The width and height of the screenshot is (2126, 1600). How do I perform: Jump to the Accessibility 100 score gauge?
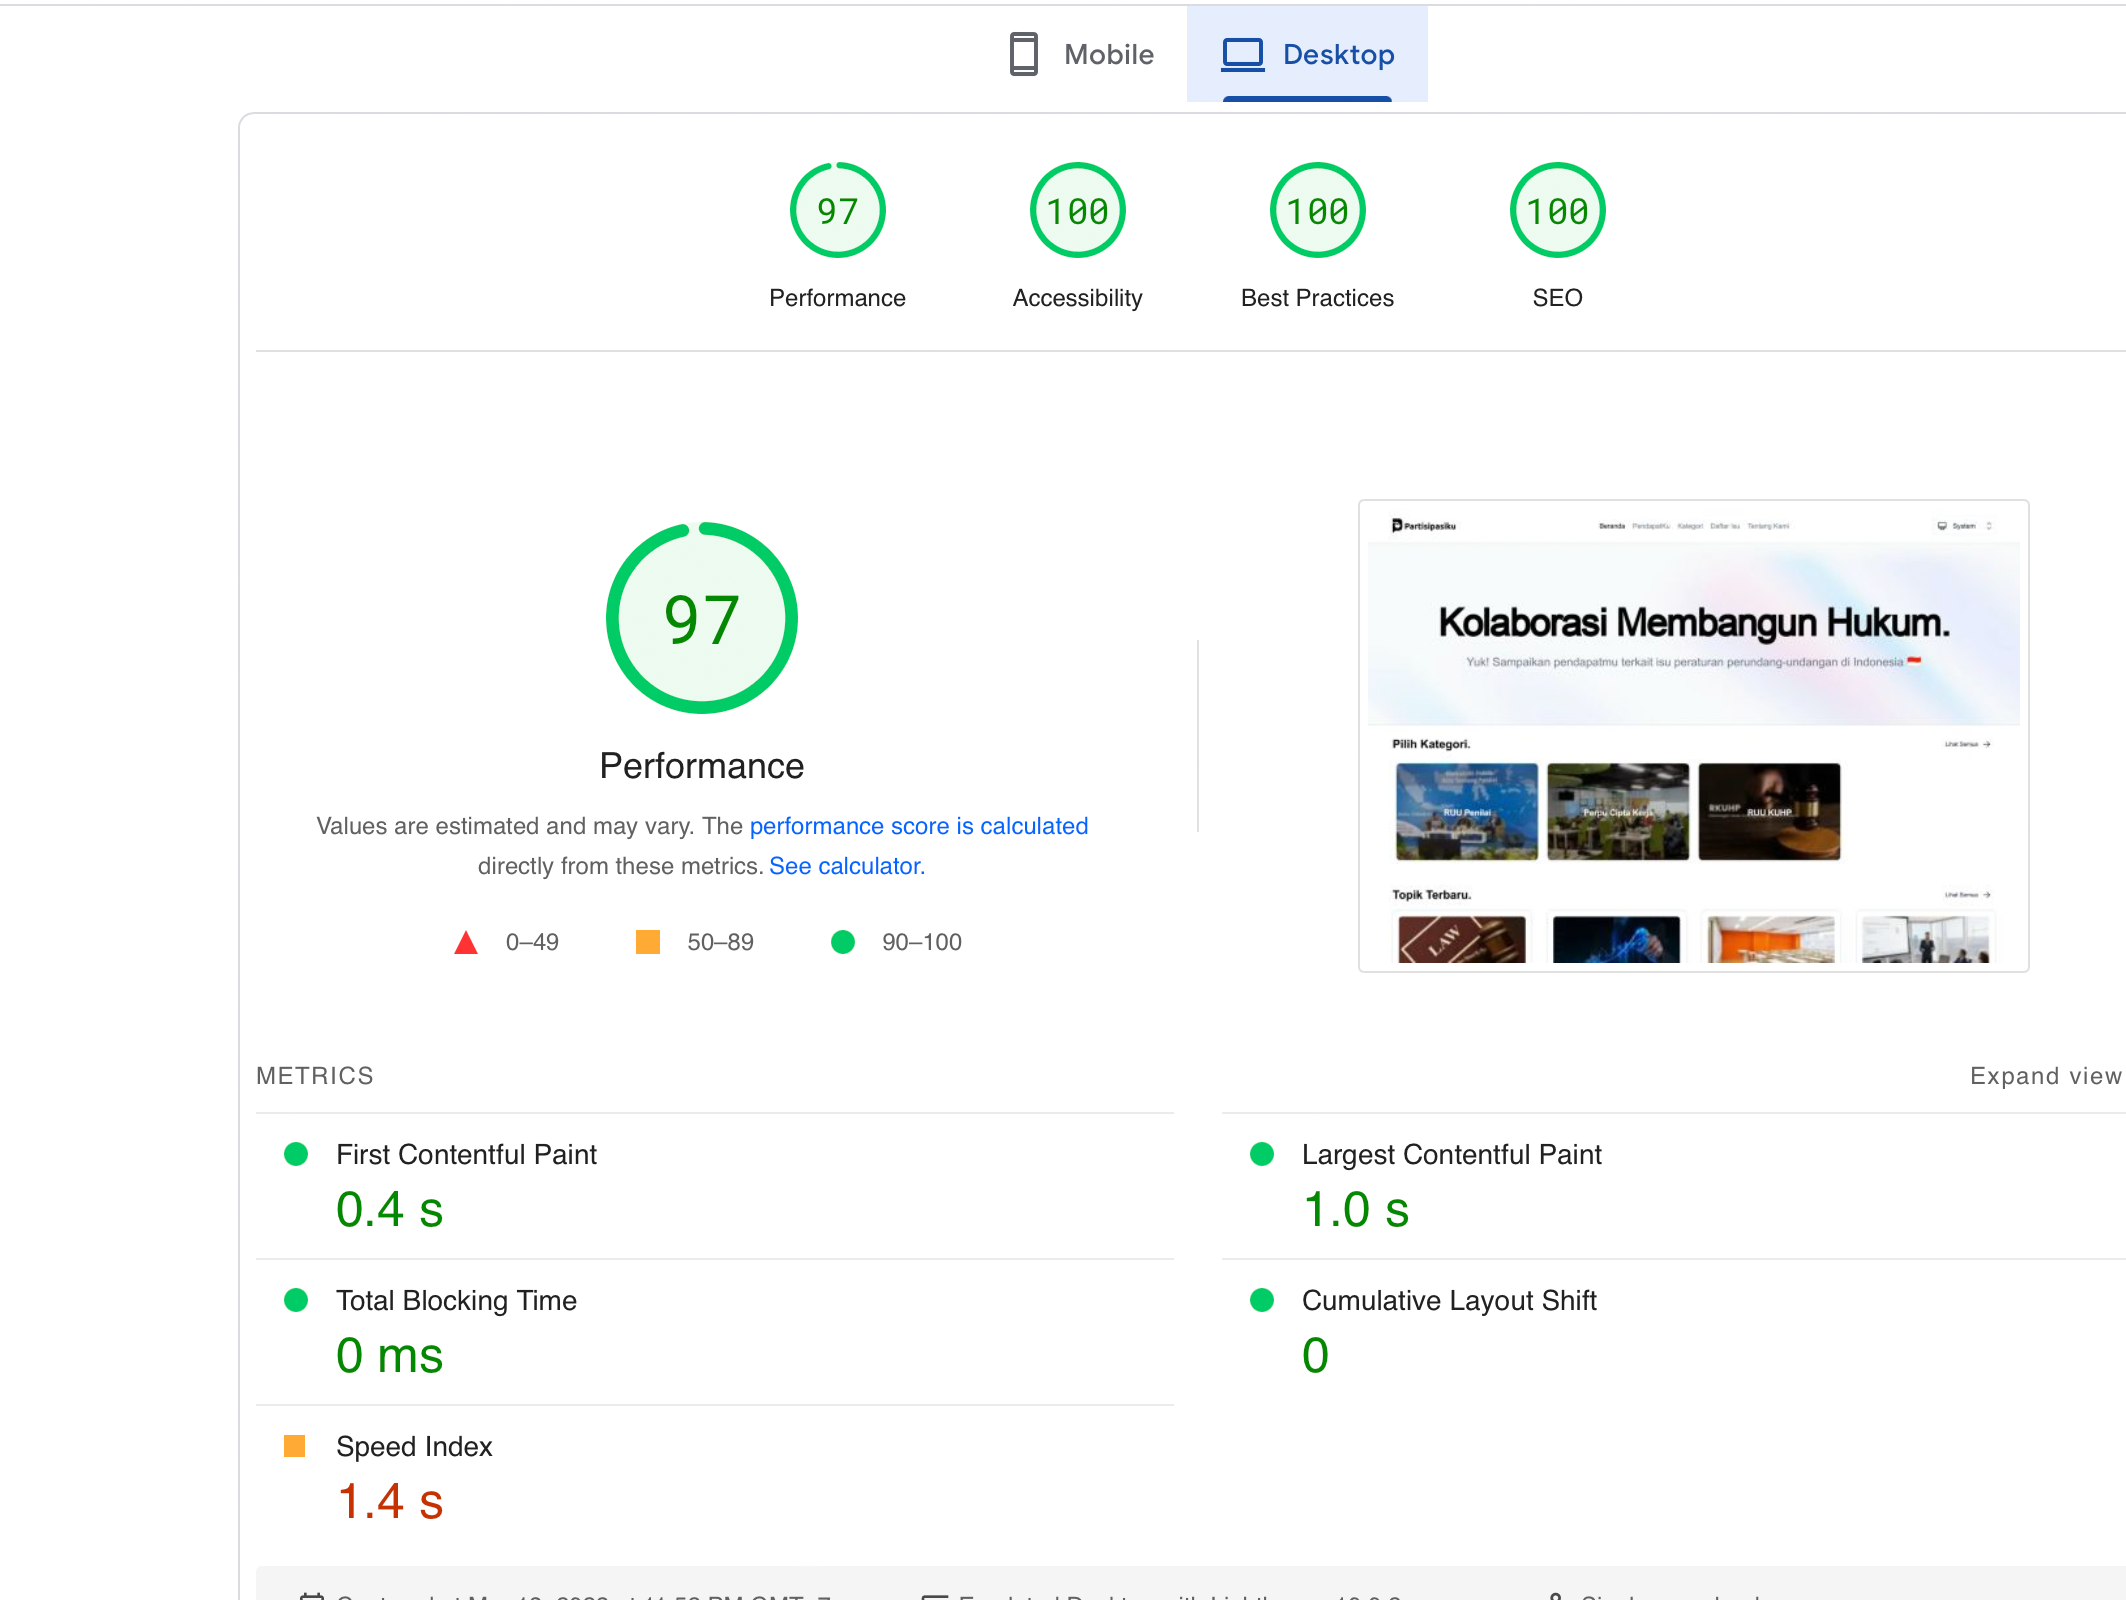[1077, 211]
